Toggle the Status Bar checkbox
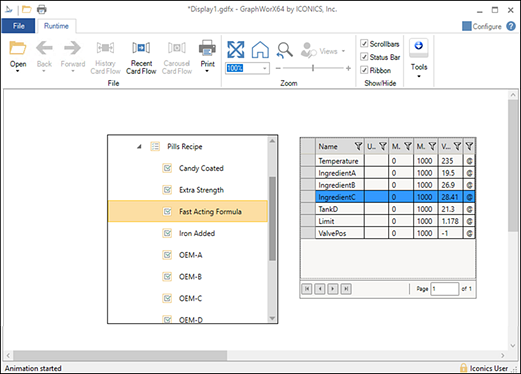521x374 pixels. (364, 57)
